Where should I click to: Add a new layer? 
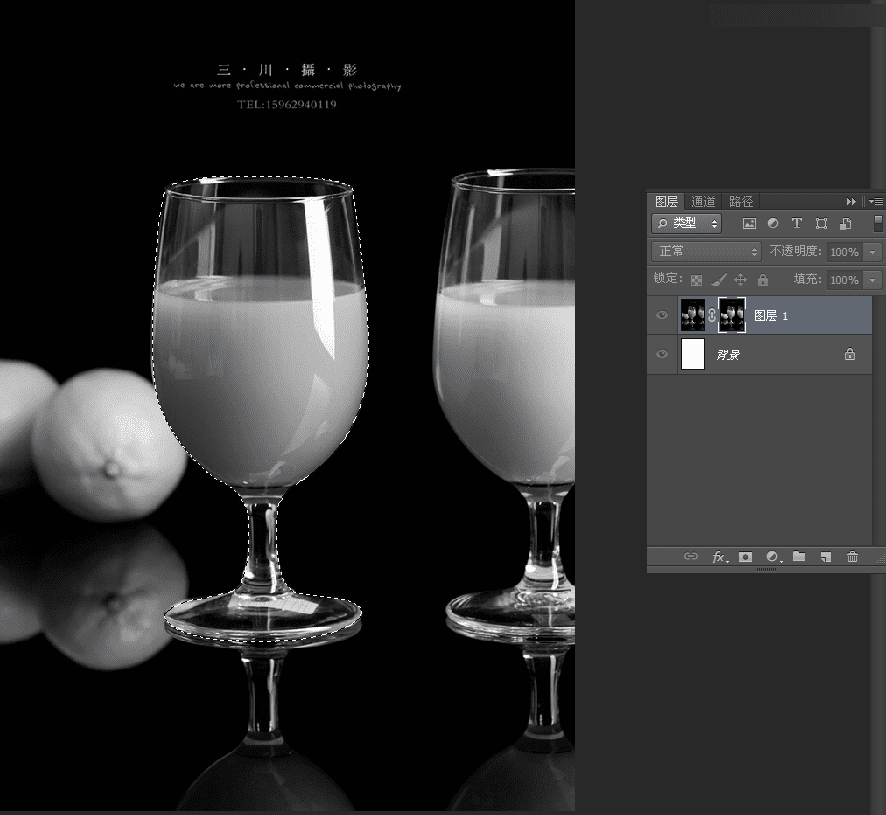(824, 557)
